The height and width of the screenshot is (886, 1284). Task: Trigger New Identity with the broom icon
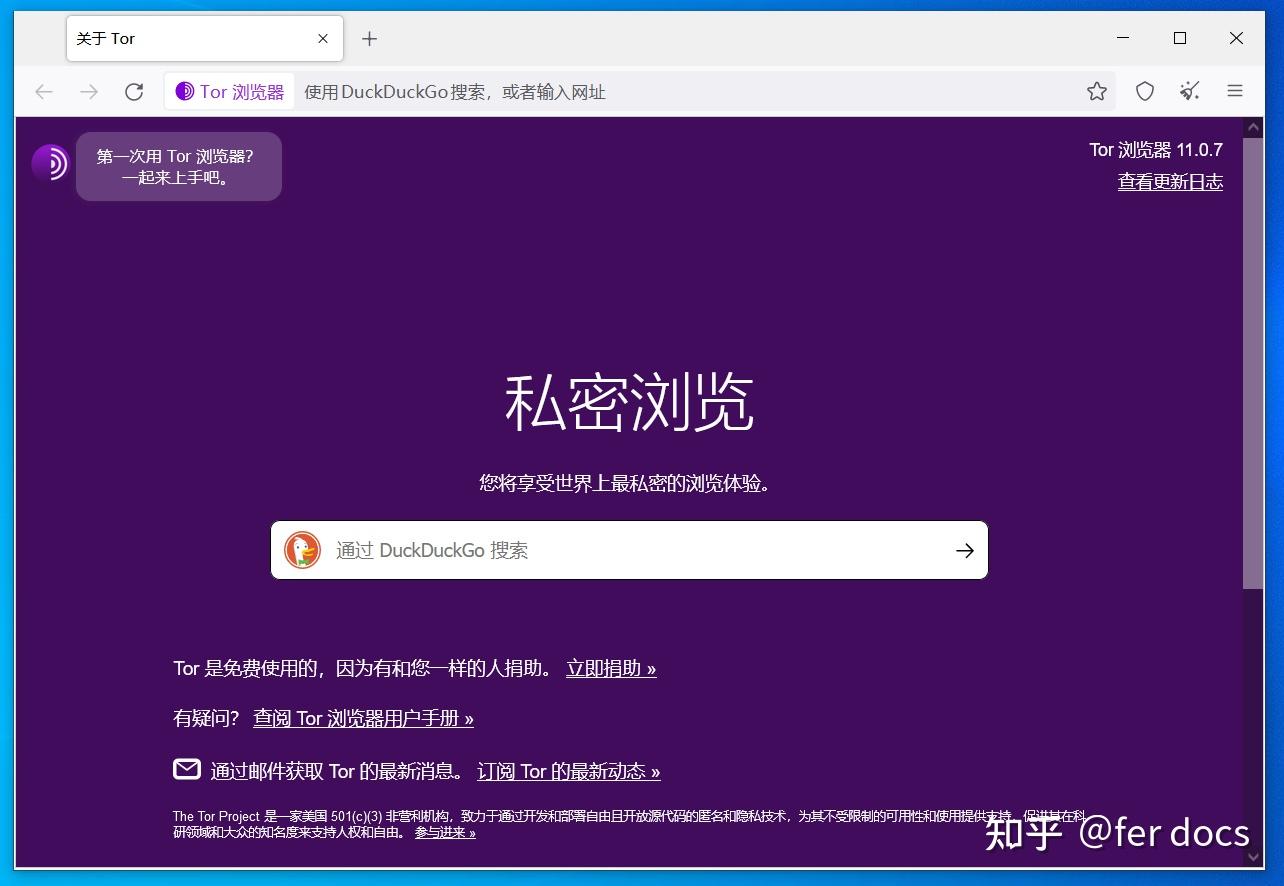pos(1189,91)
